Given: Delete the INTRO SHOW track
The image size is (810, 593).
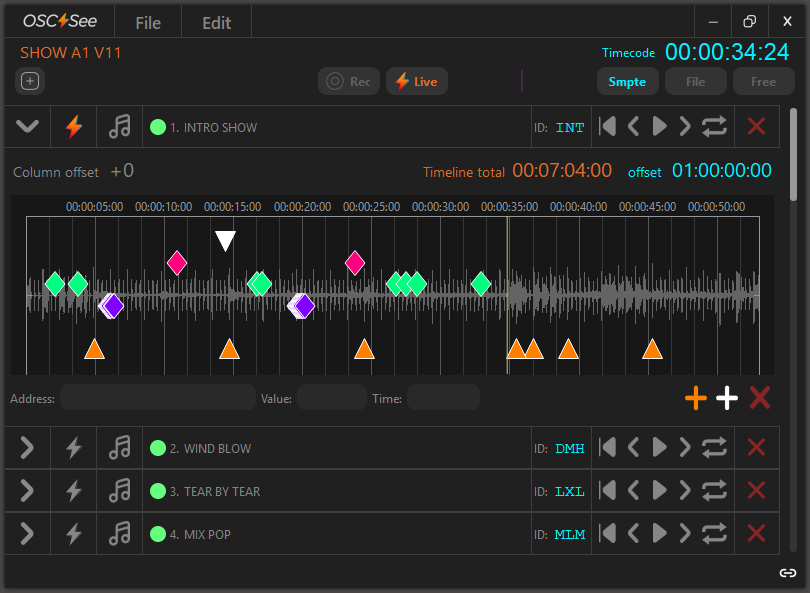Looking at the screenshot, I should point(757,127).
